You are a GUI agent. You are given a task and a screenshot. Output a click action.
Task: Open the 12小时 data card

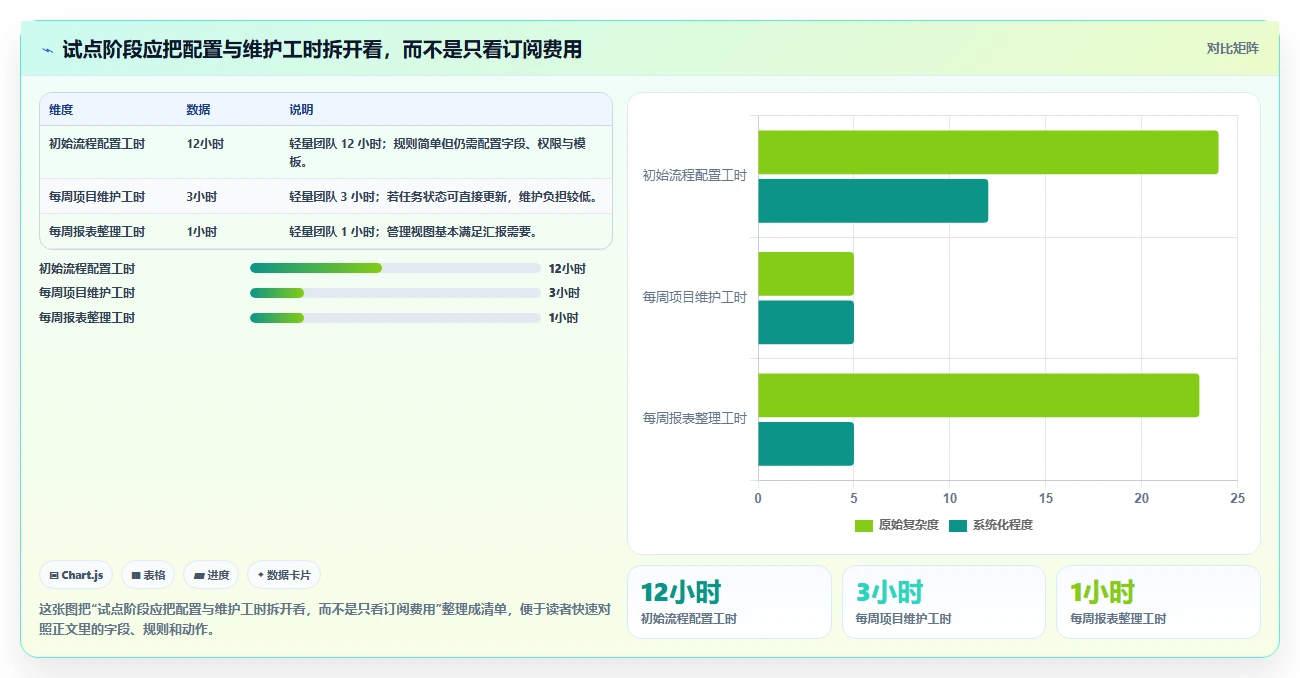point(729,602)
